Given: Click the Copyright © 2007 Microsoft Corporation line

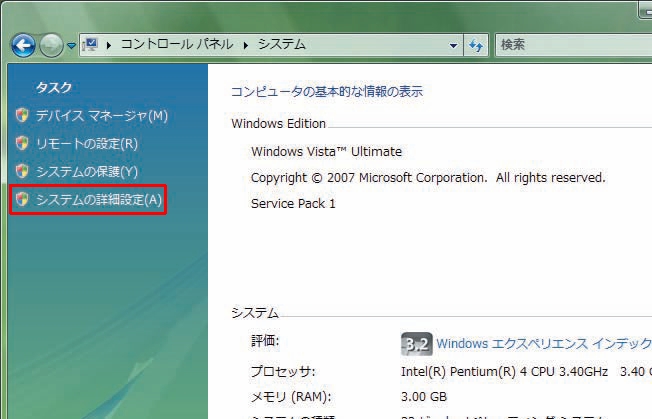Looking at the screenshot, I should pyautogui.click(x=428, y=178).
